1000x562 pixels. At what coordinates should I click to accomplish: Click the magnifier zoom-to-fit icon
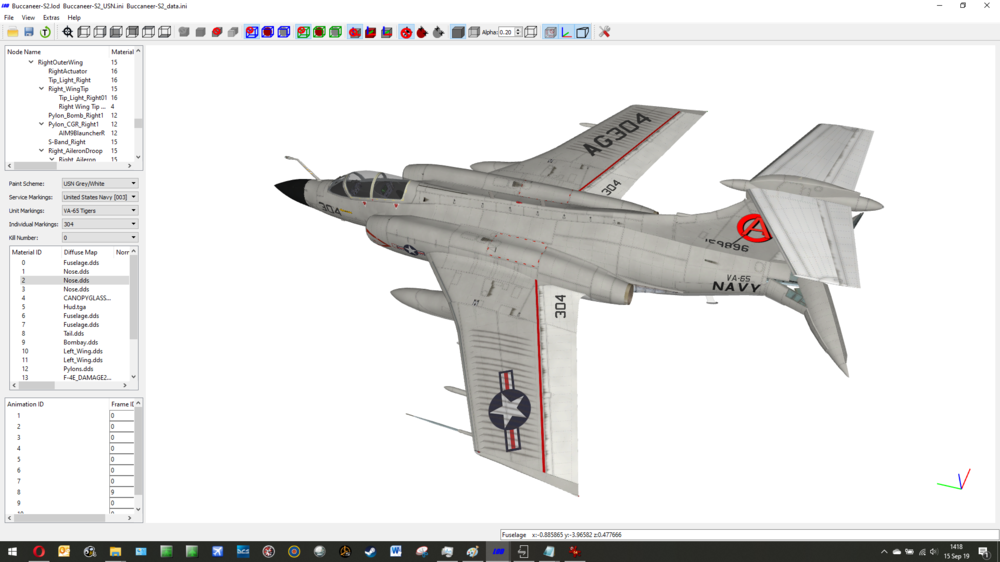(x=68, y=32)
